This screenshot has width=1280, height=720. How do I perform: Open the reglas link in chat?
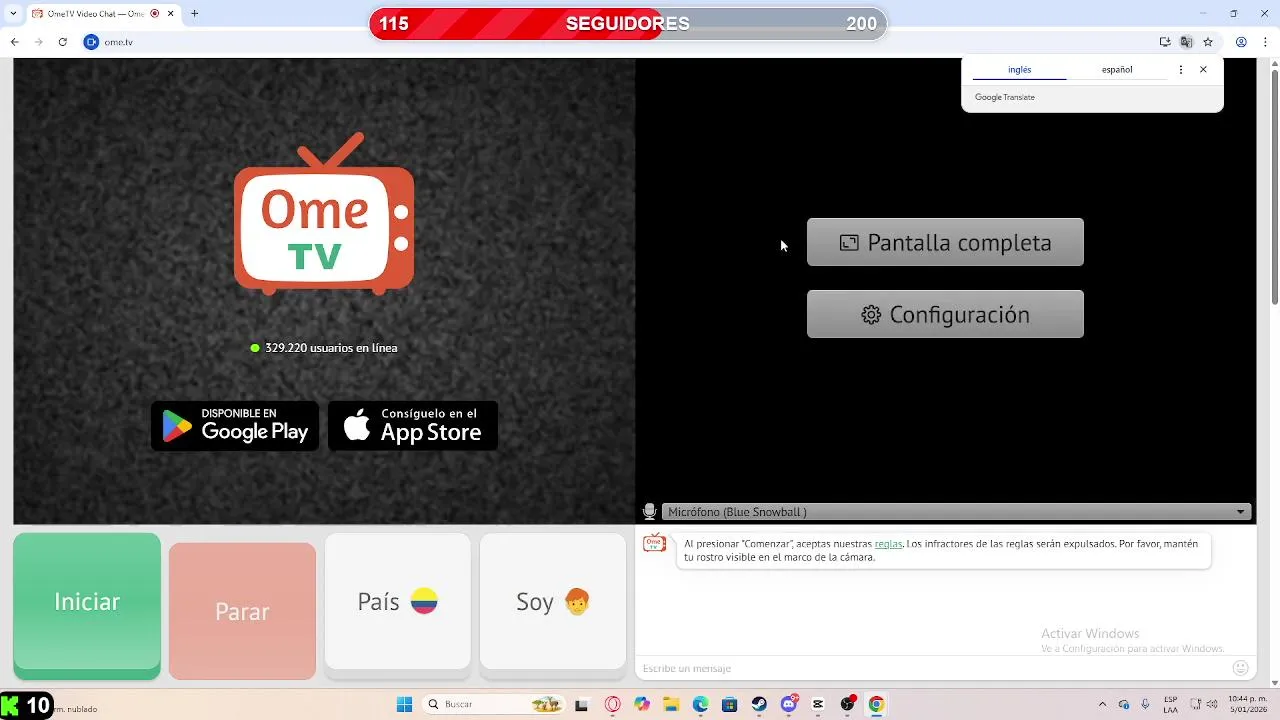888,544
